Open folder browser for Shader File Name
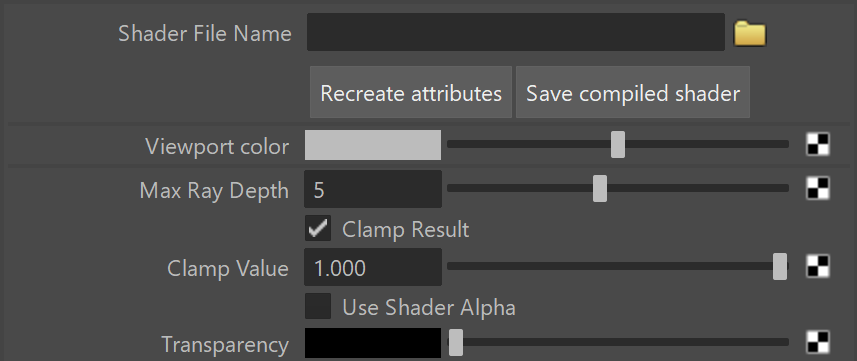Image resolution: width=857 pixels, height=361 pixels. point(749,33)
